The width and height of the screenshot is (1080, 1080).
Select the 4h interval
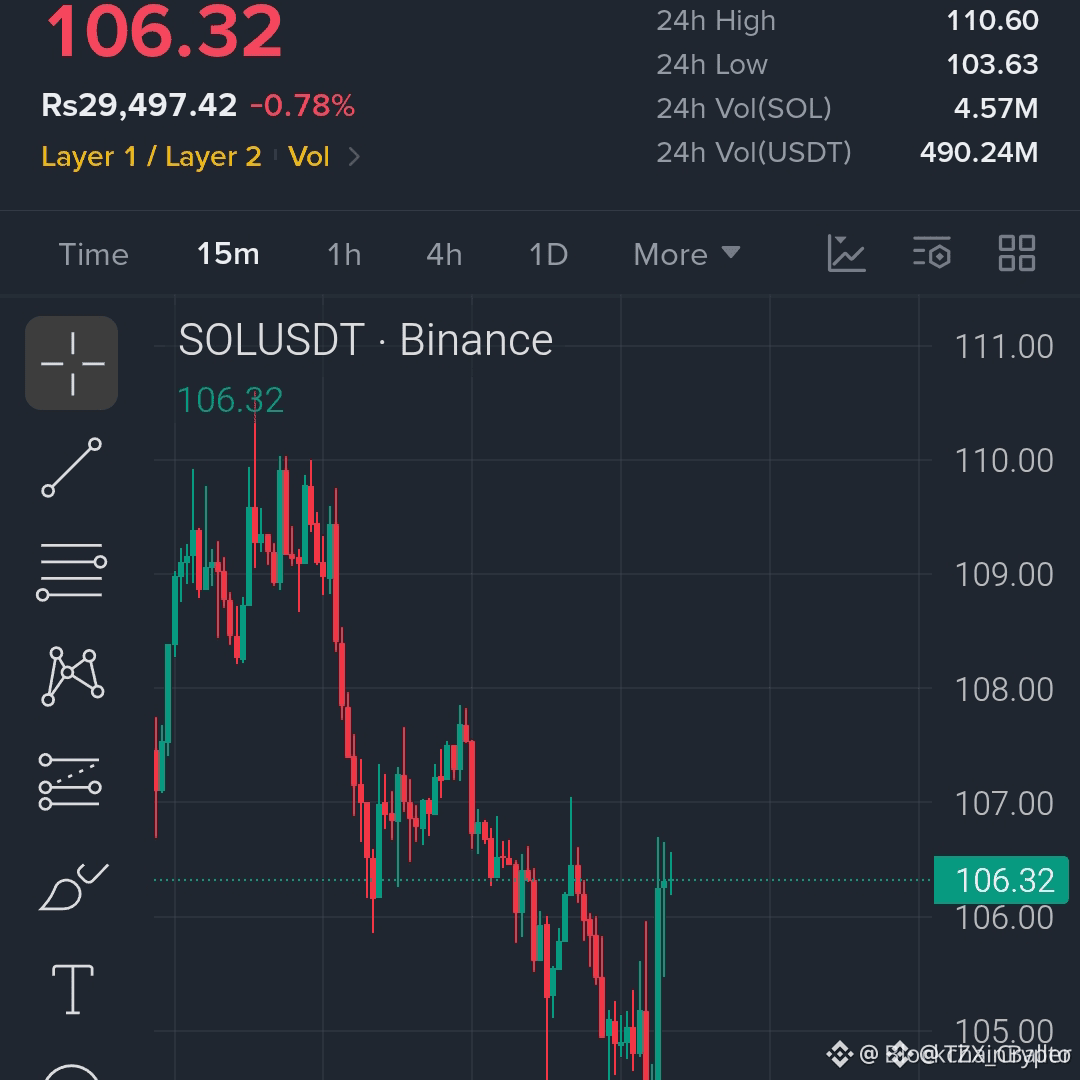444,255
